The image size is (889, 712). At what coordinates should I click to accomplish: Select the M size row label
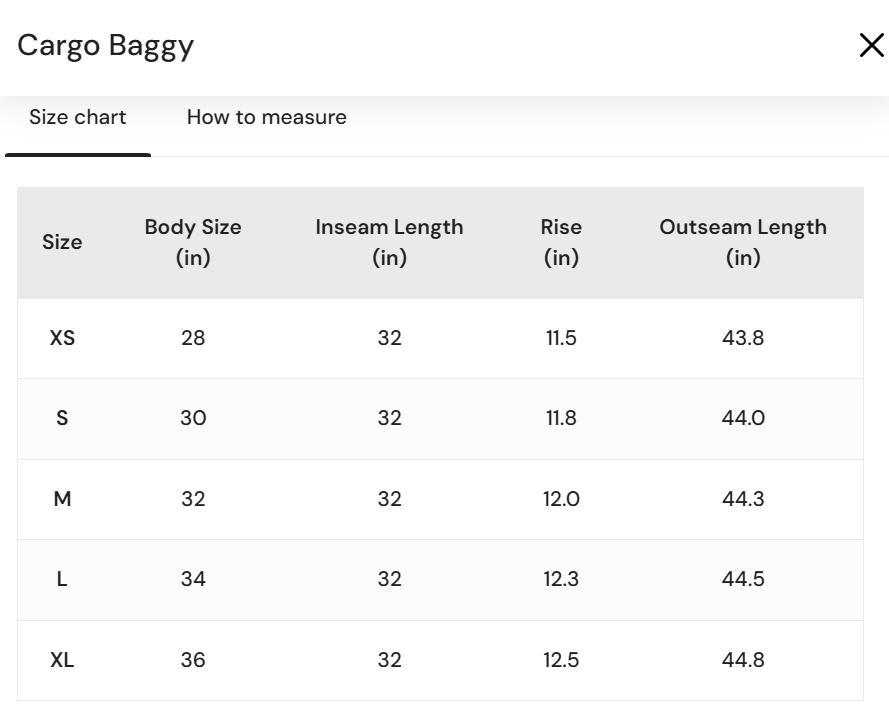pyautogui.click(x=62, y=499)
